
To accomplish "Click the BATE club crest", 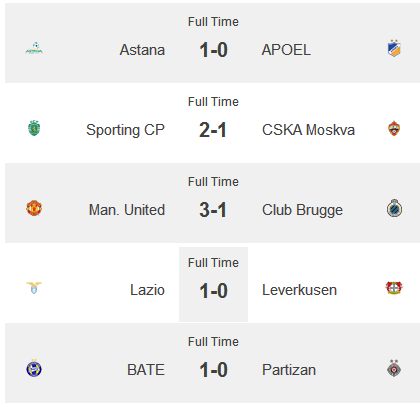I will pos(34,368).
